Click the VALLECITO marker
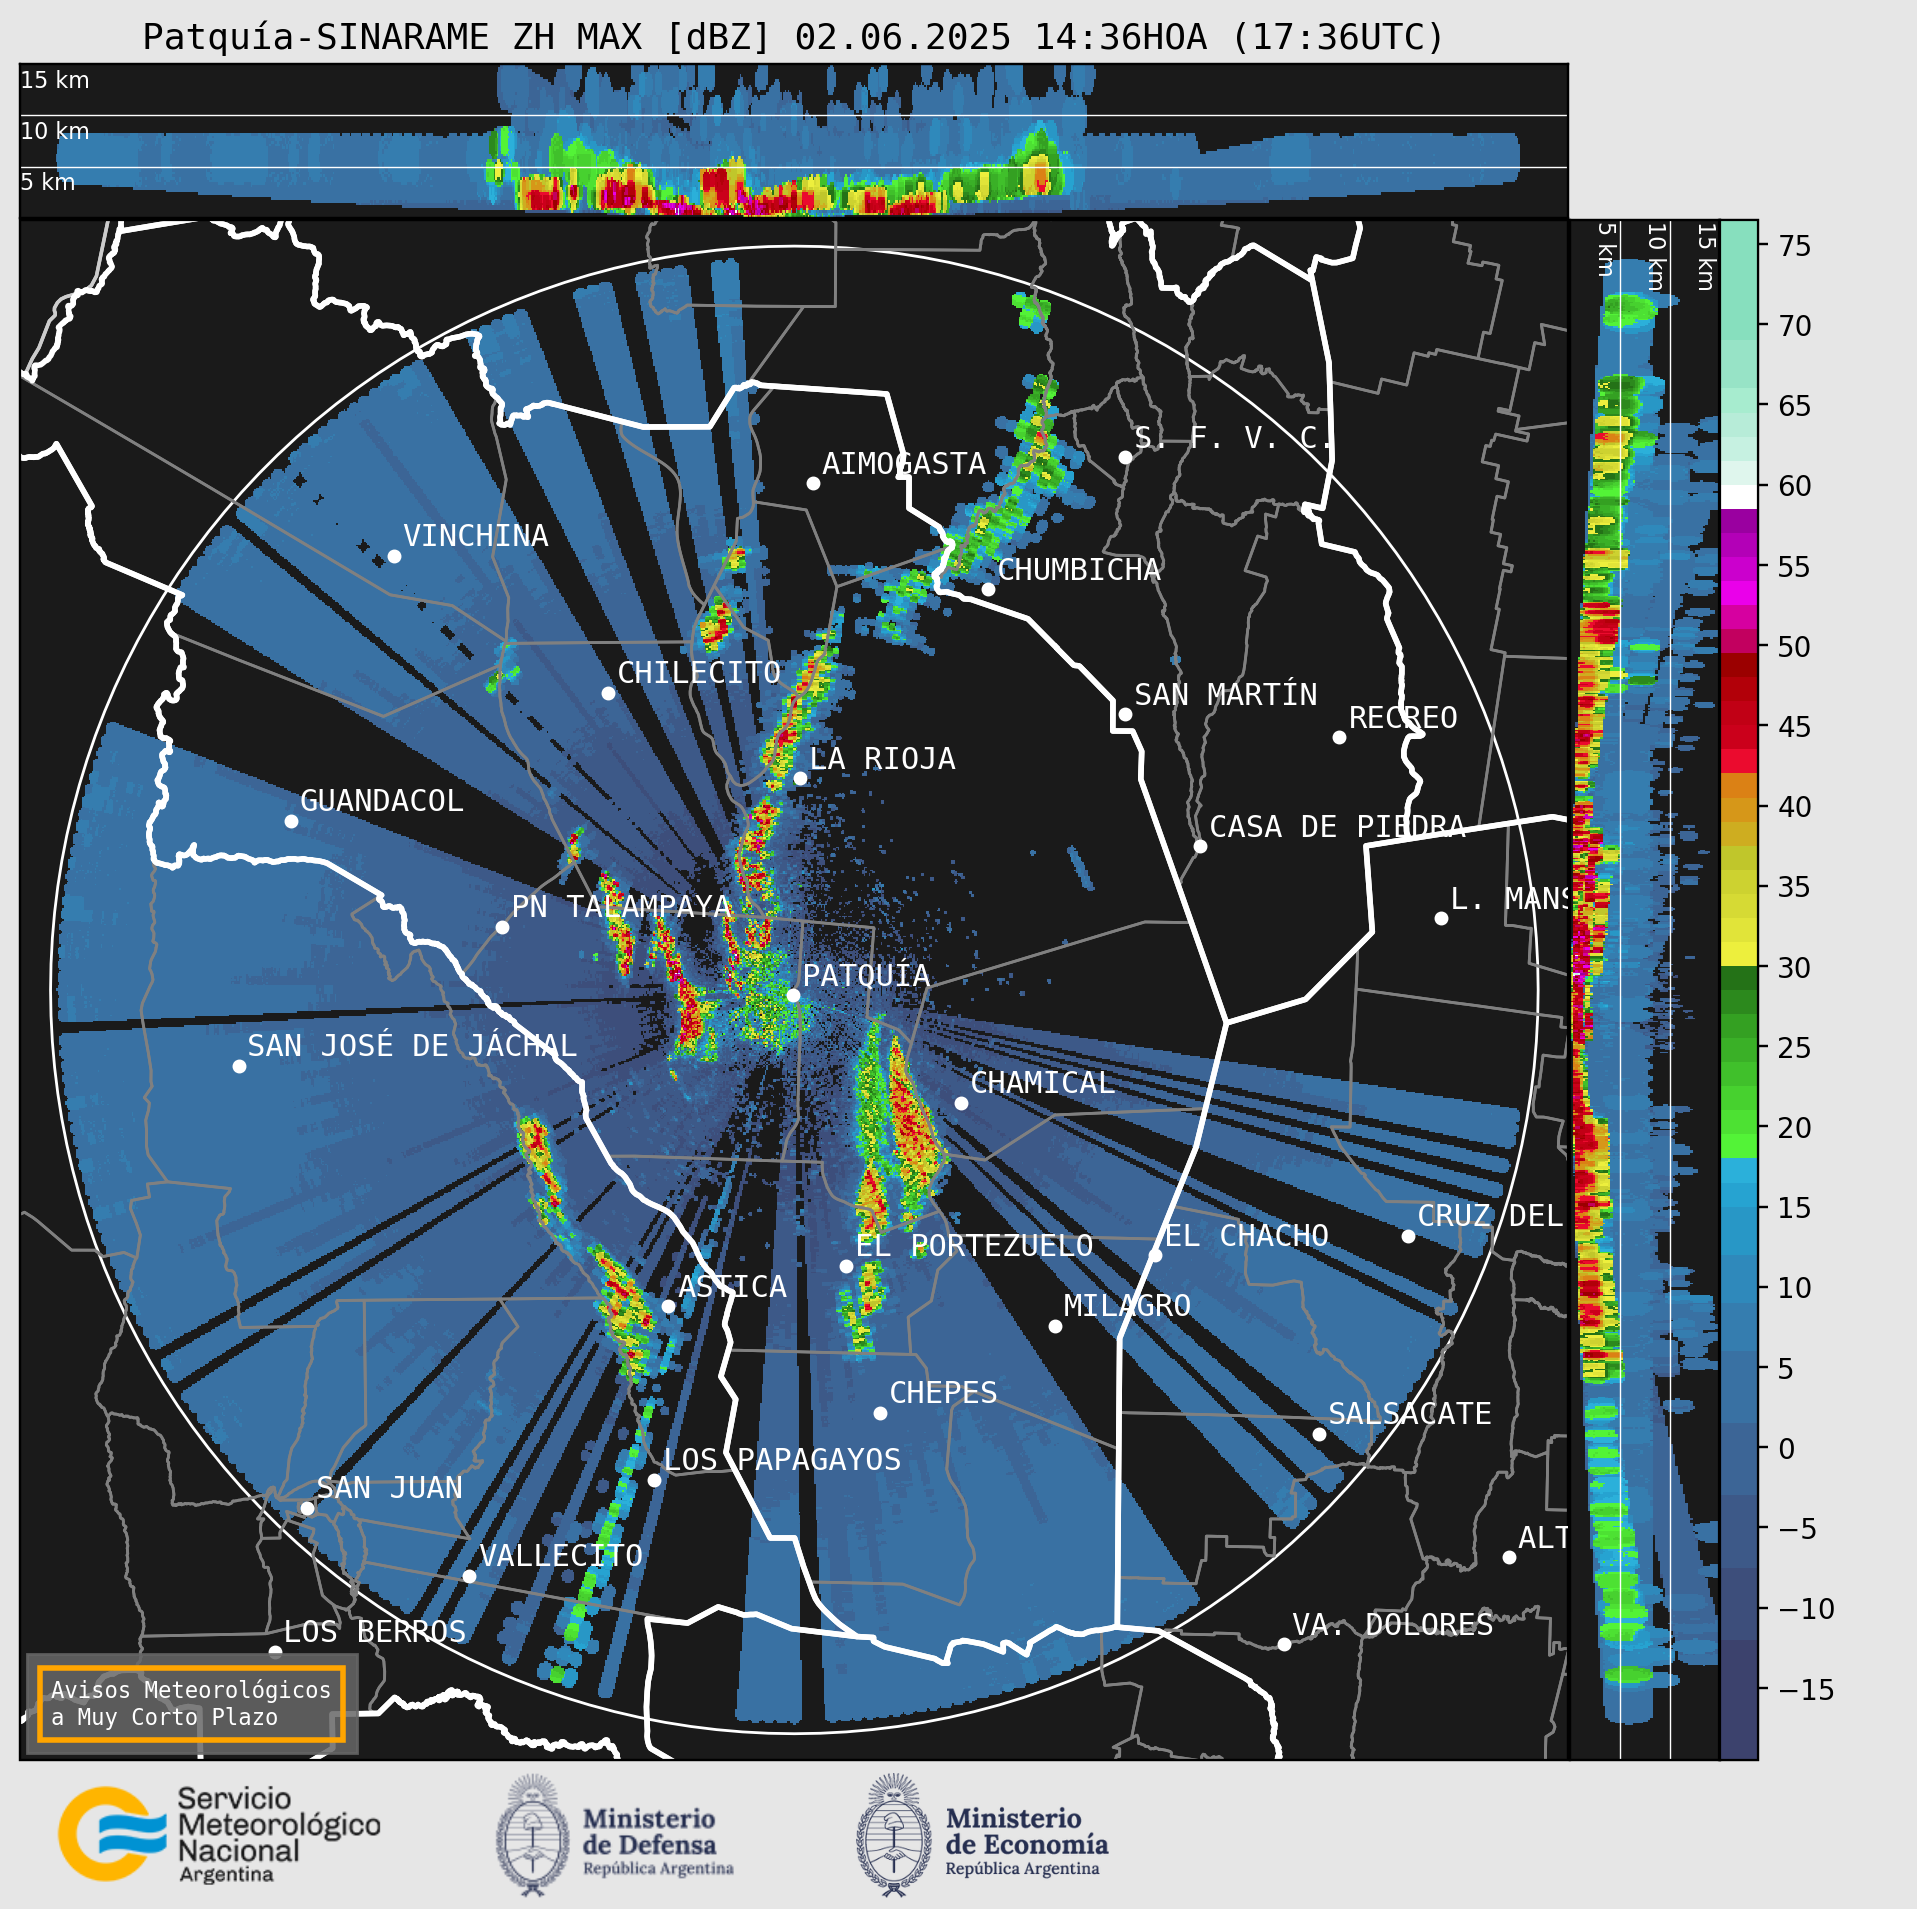Image resolution: width=1917 pixels, height=1909 pixels. pos(469,1576)
